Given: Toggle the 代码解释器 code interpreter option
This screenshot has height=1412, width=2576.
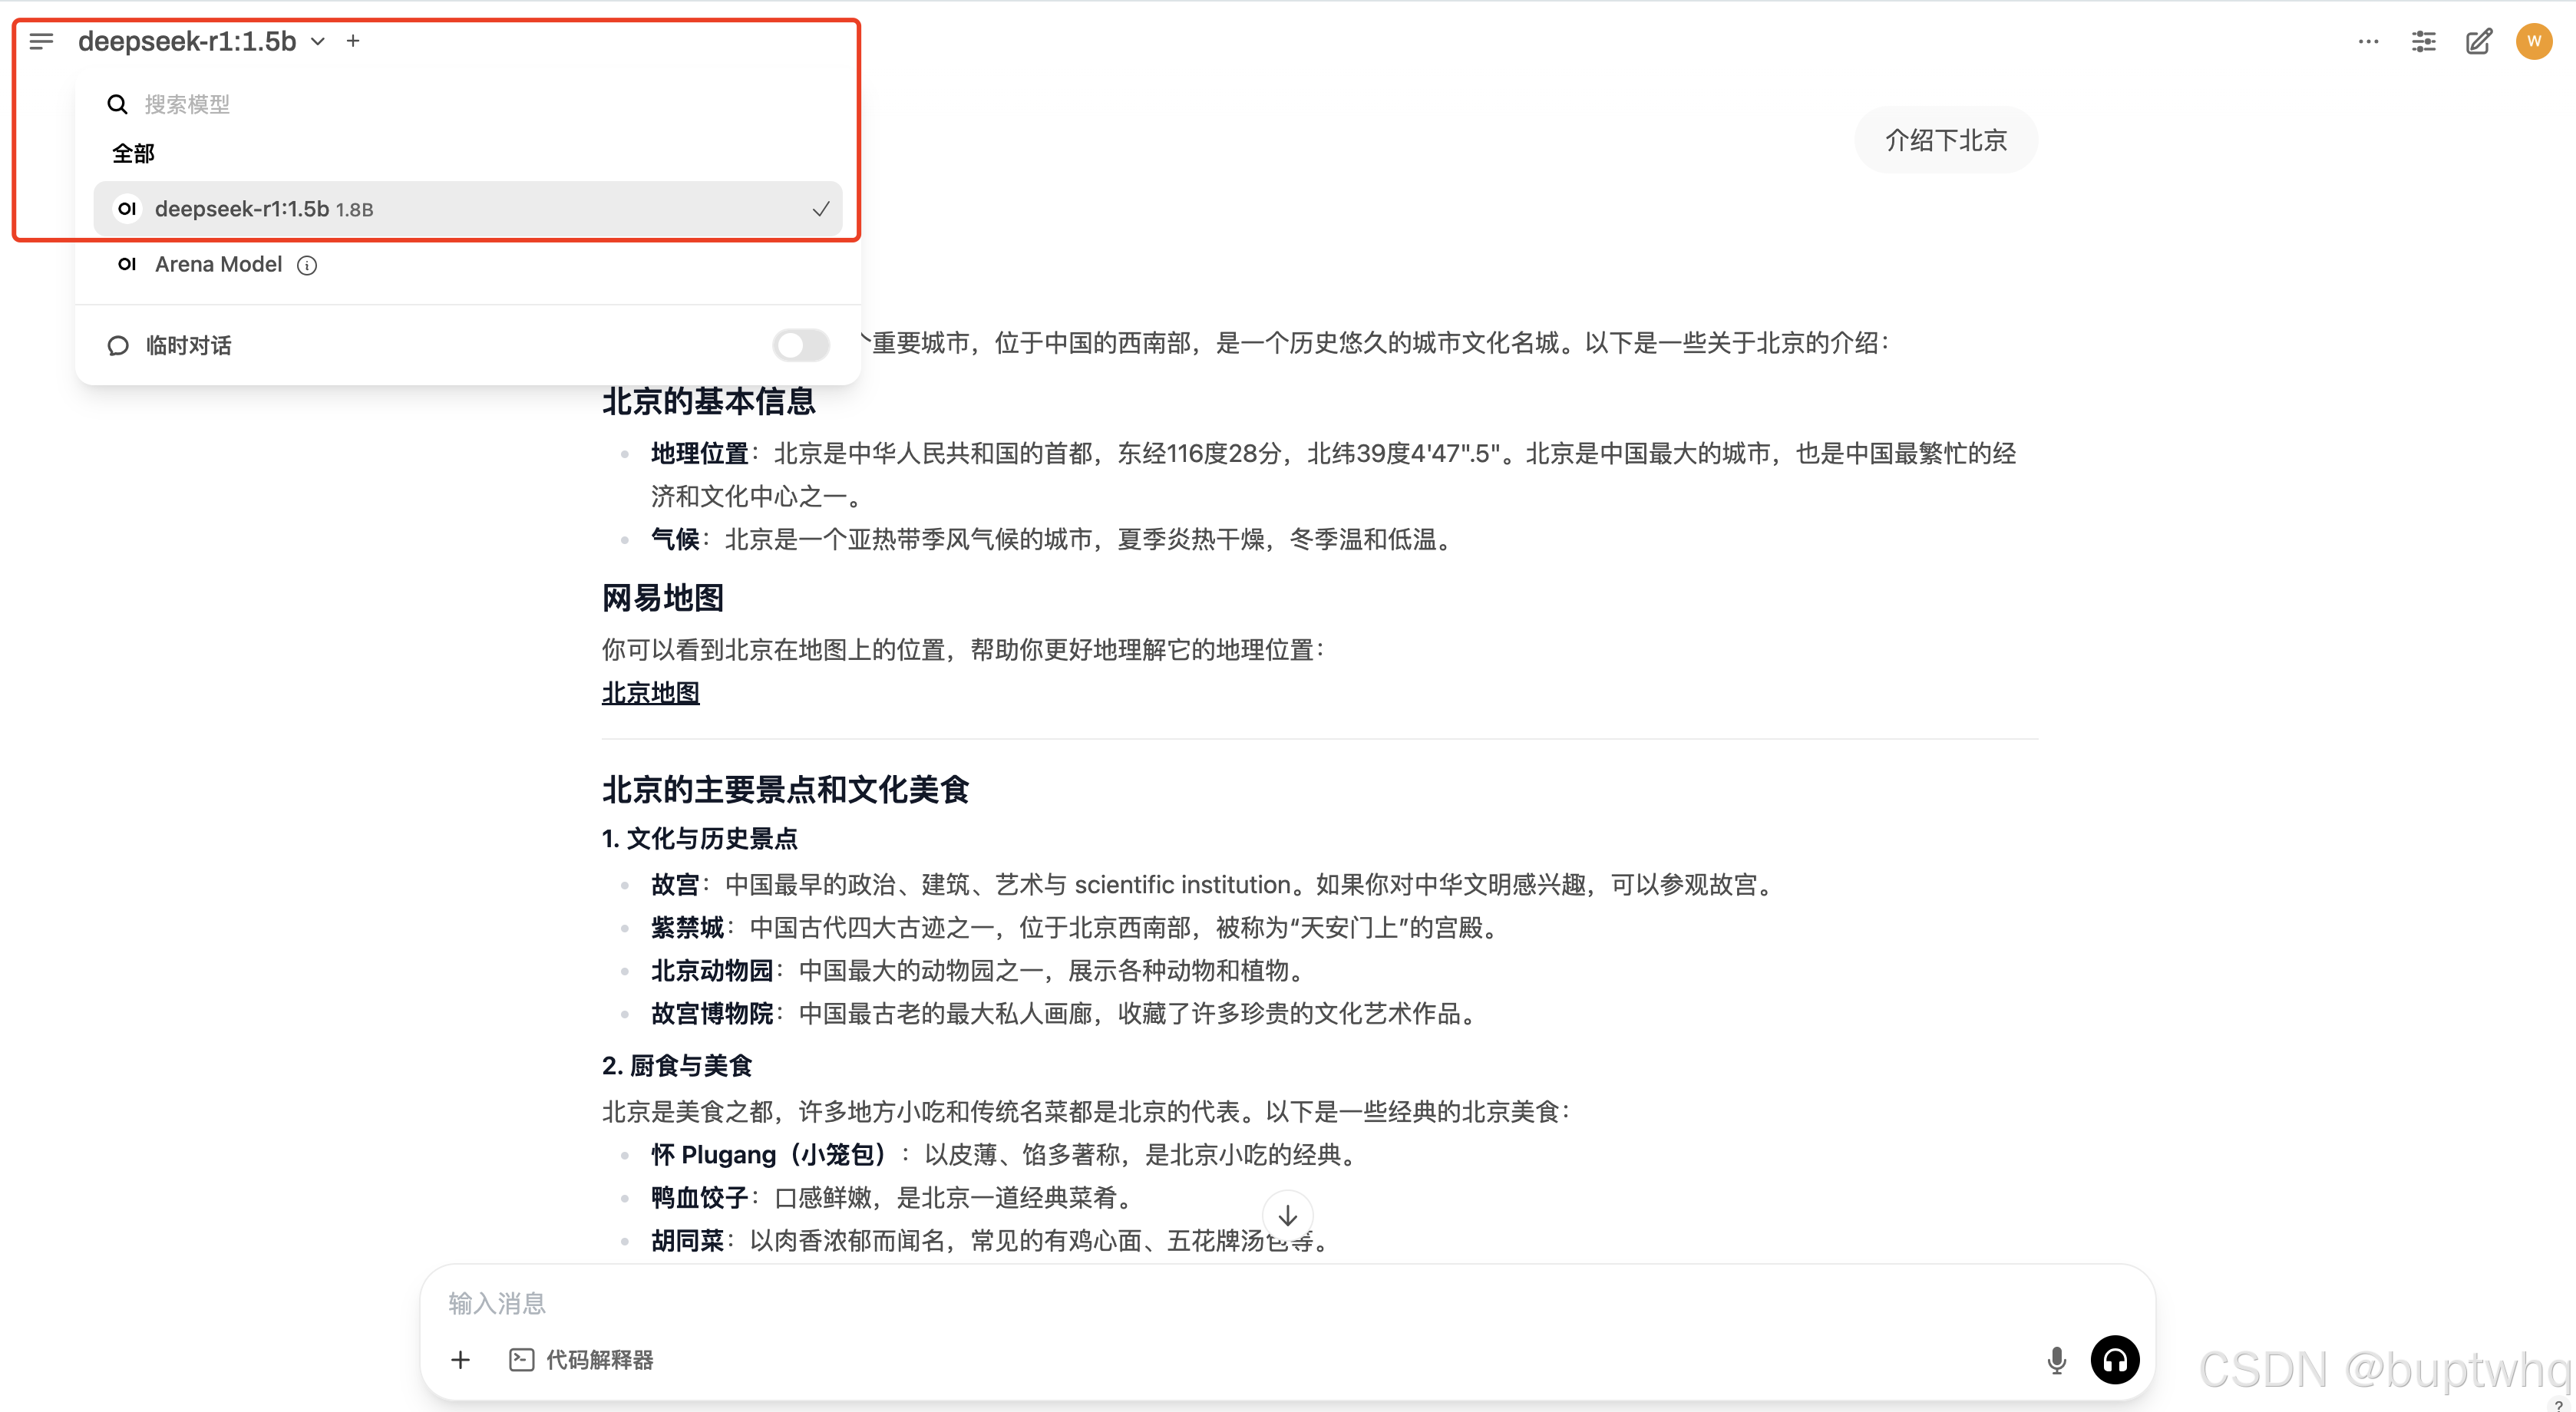Looking at the screenshot, I should [581, 1360].
